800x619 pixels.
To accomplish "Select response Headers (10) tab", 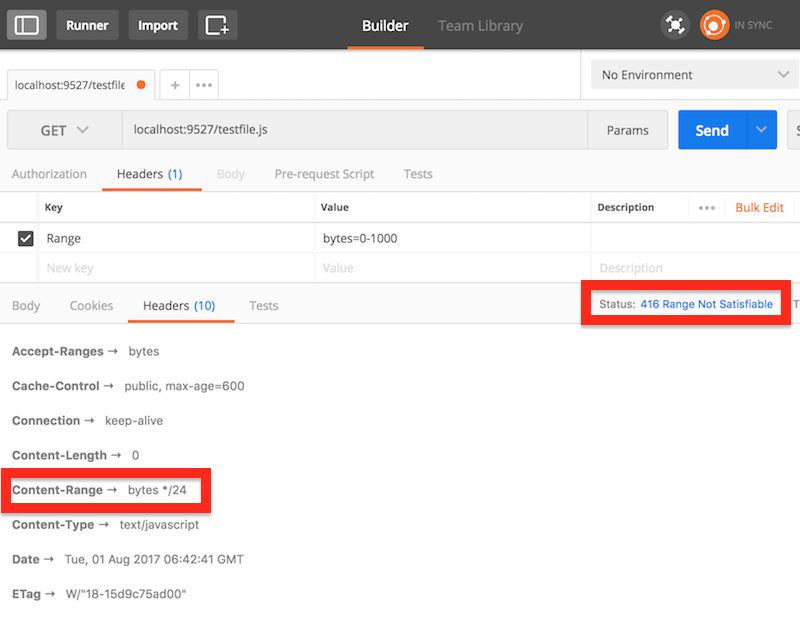I will (179, 306).
